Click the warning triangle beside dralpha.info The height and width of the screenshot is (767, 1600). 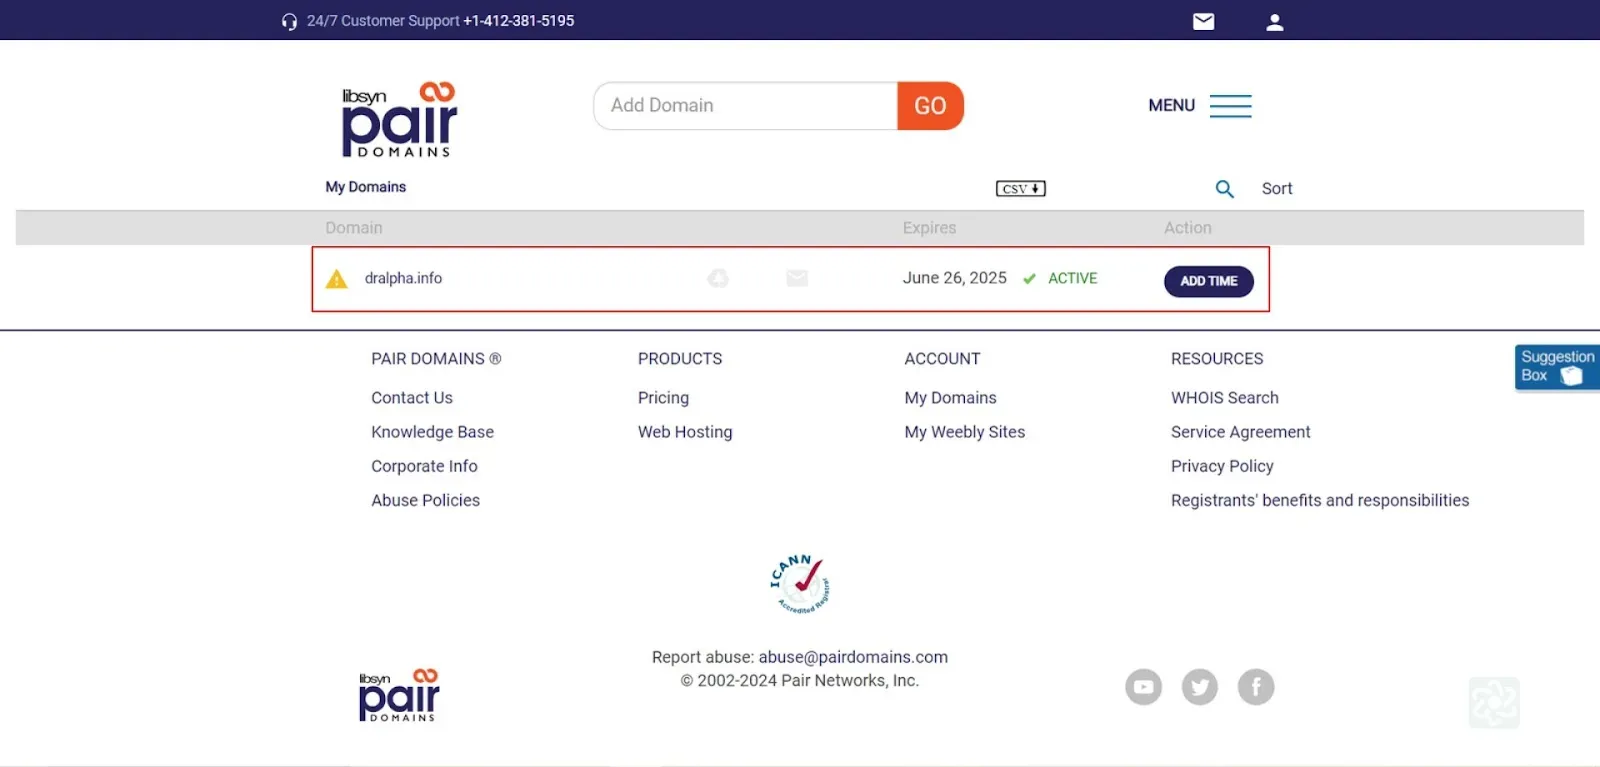click(337, 279)
